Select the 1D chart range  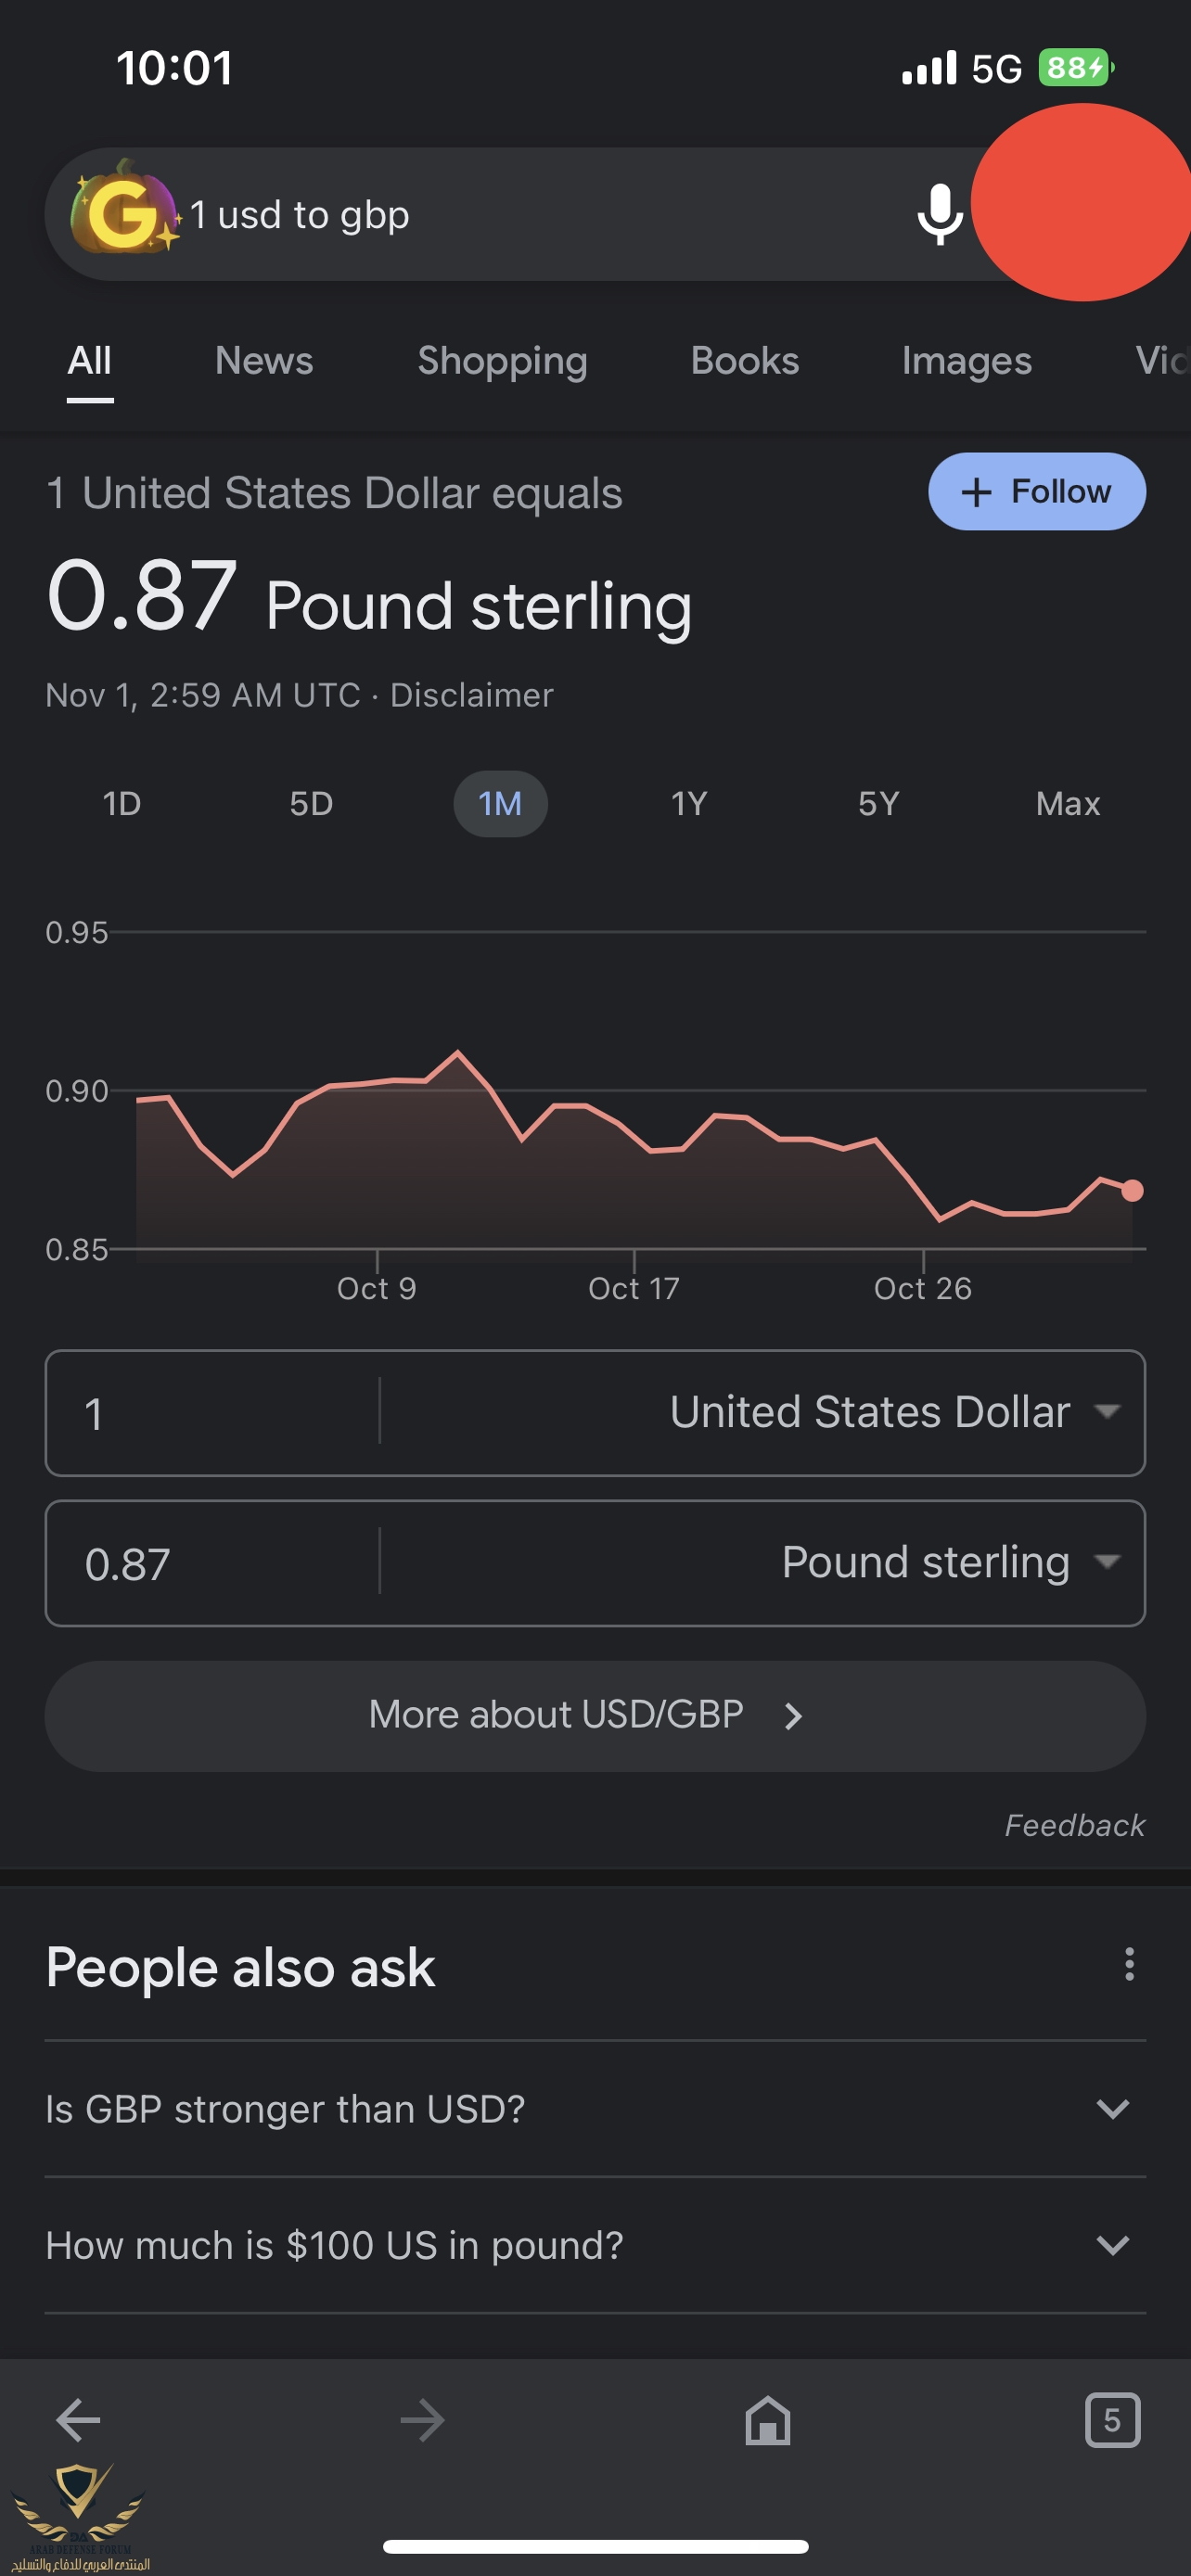pyautogui.click(x=122, y=804)
